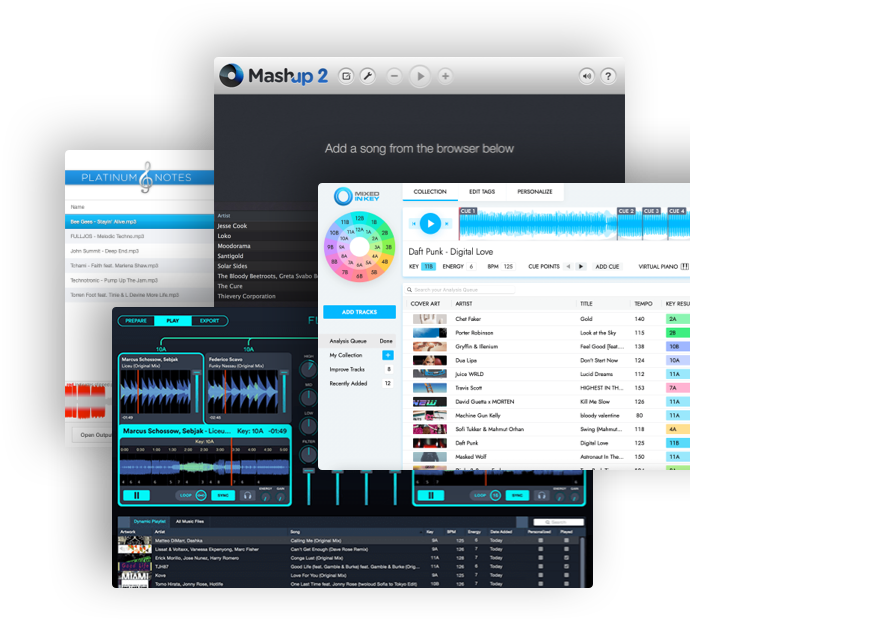The height and width of the screenshot is (621, 888).
Task: Toggle SYNC on the left Flow deck
Action: [223, 495]
